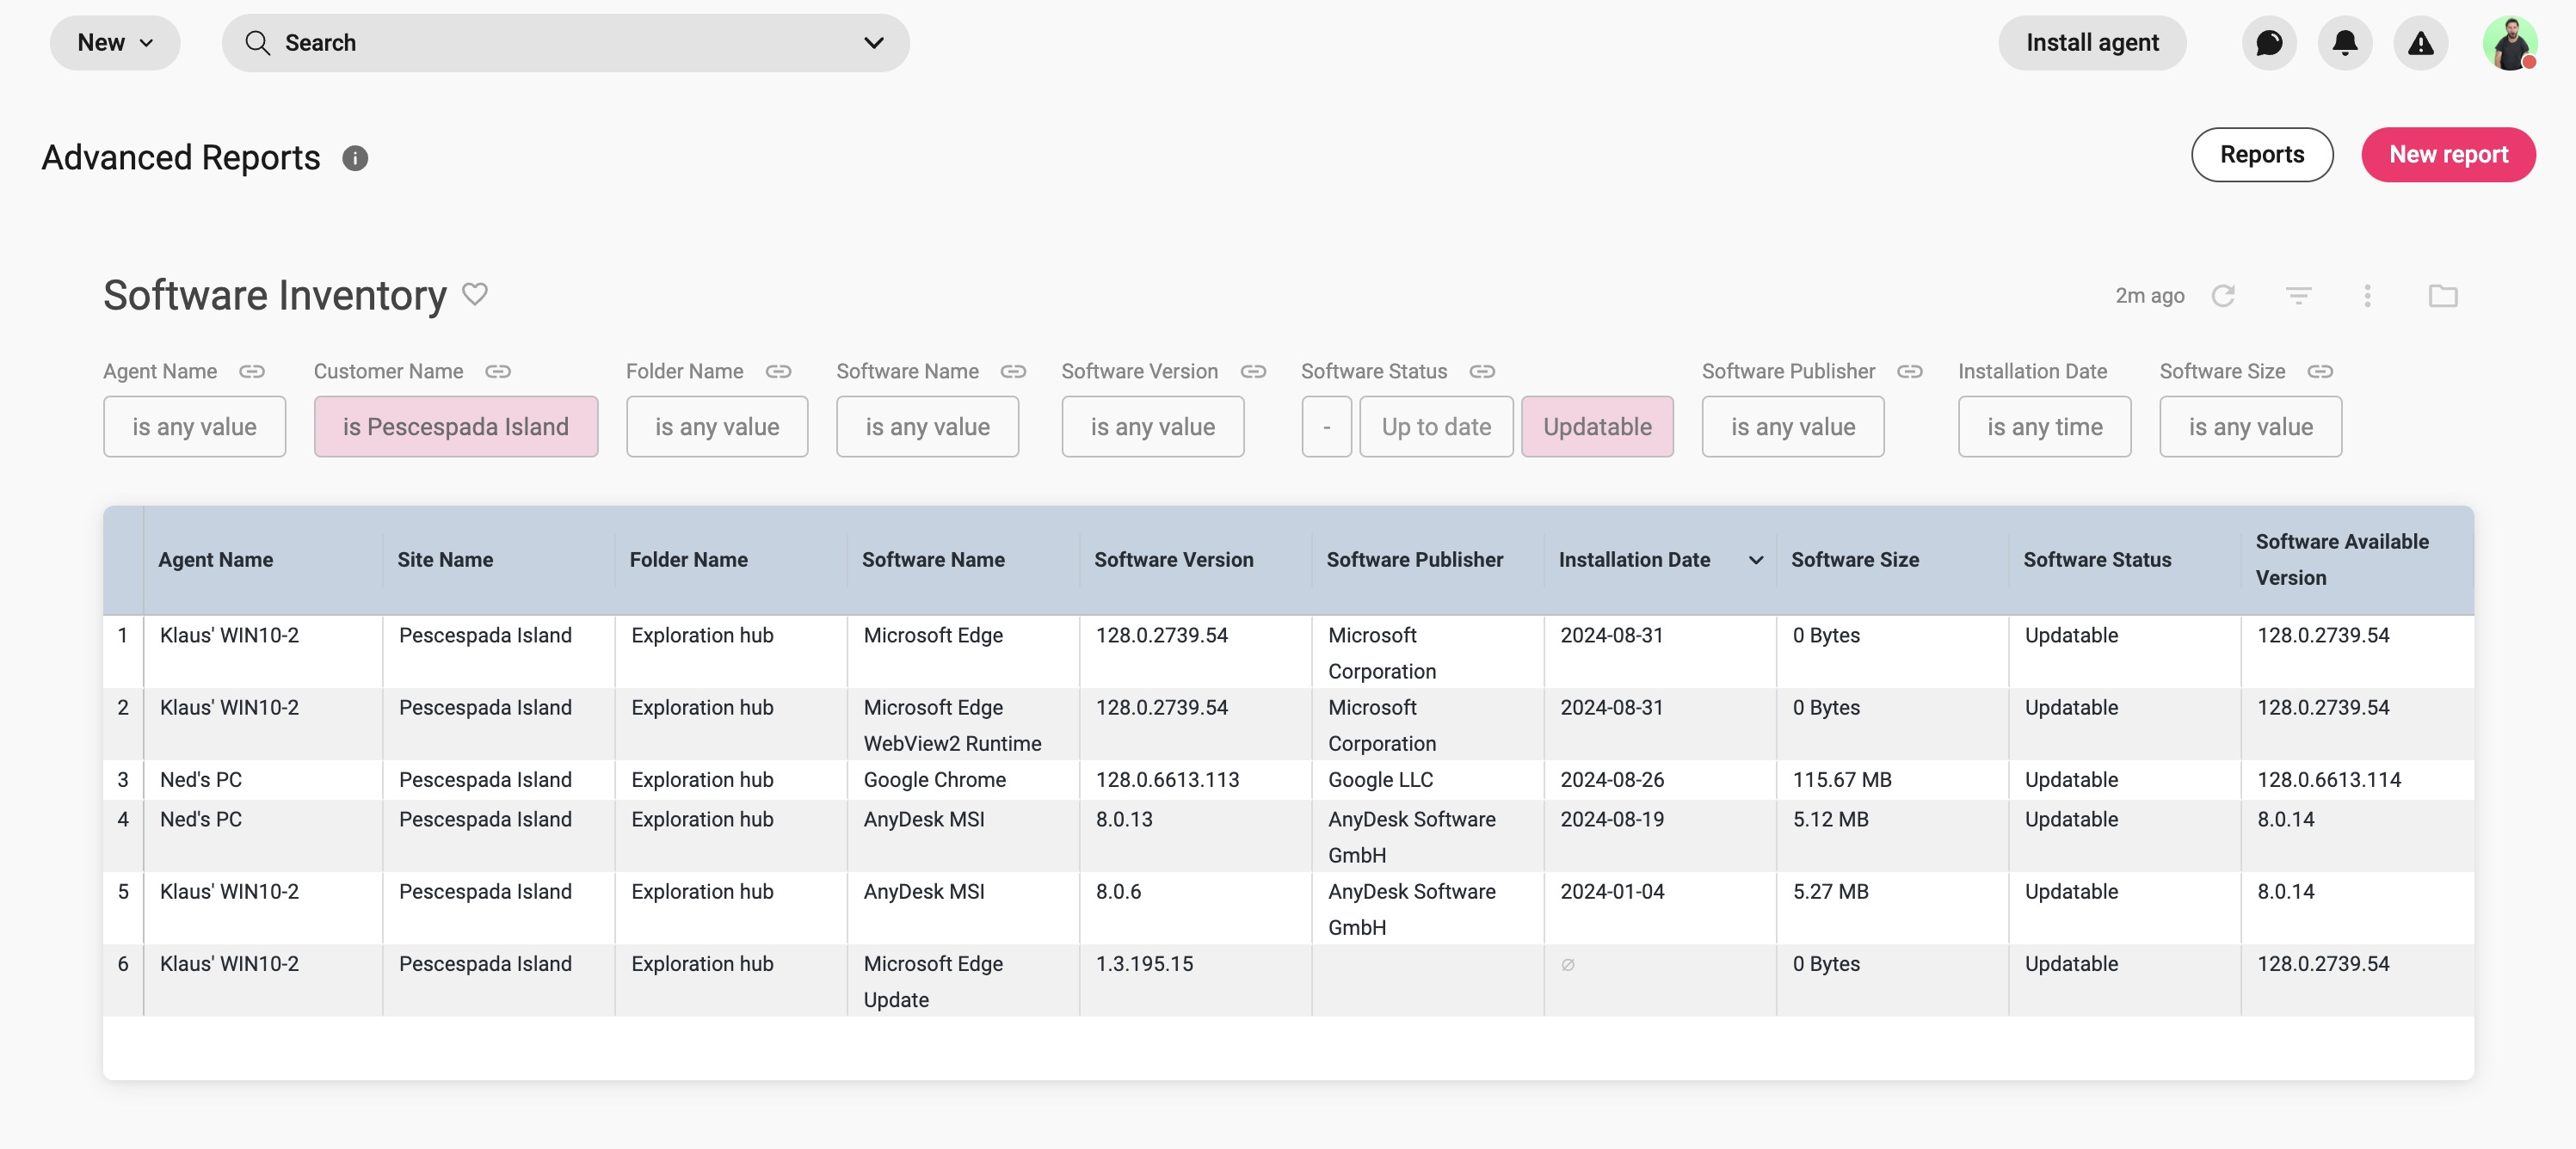Screen dimensions: 2576x1149
Task: Sort by Software Name column header
Action: (933, 560)
